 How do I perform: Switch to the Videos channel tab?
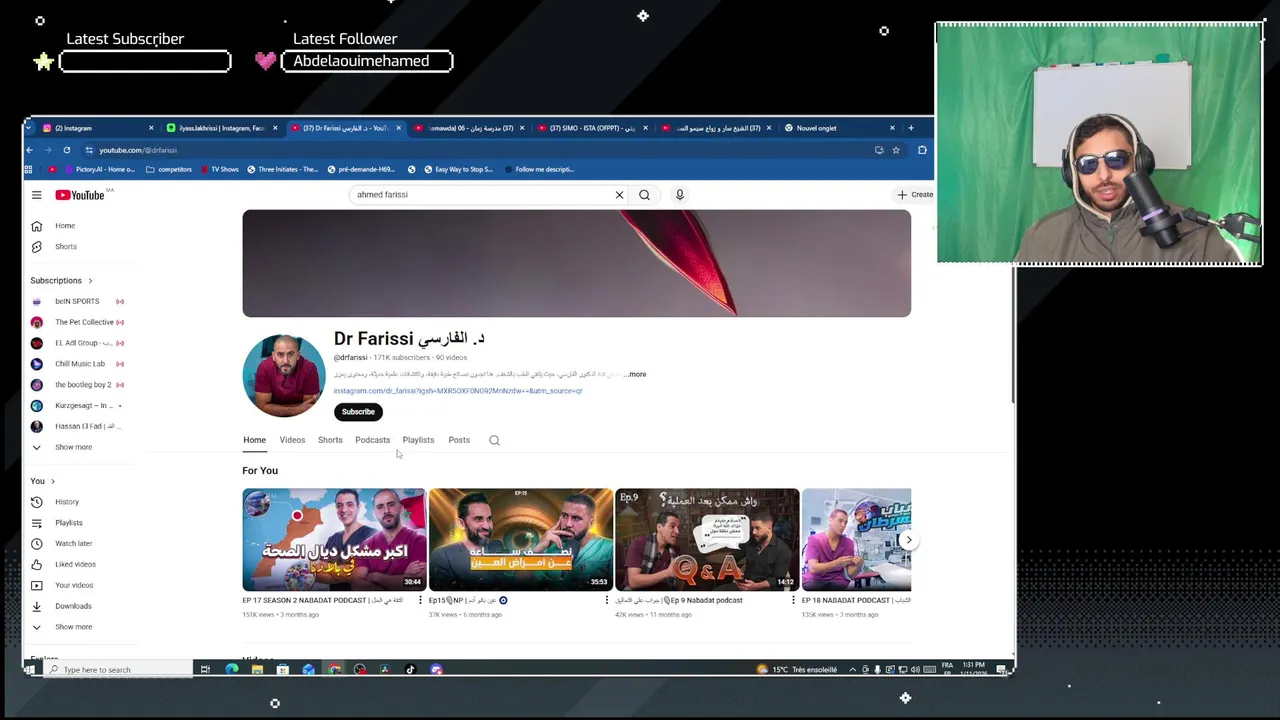[x=292, y=440]
